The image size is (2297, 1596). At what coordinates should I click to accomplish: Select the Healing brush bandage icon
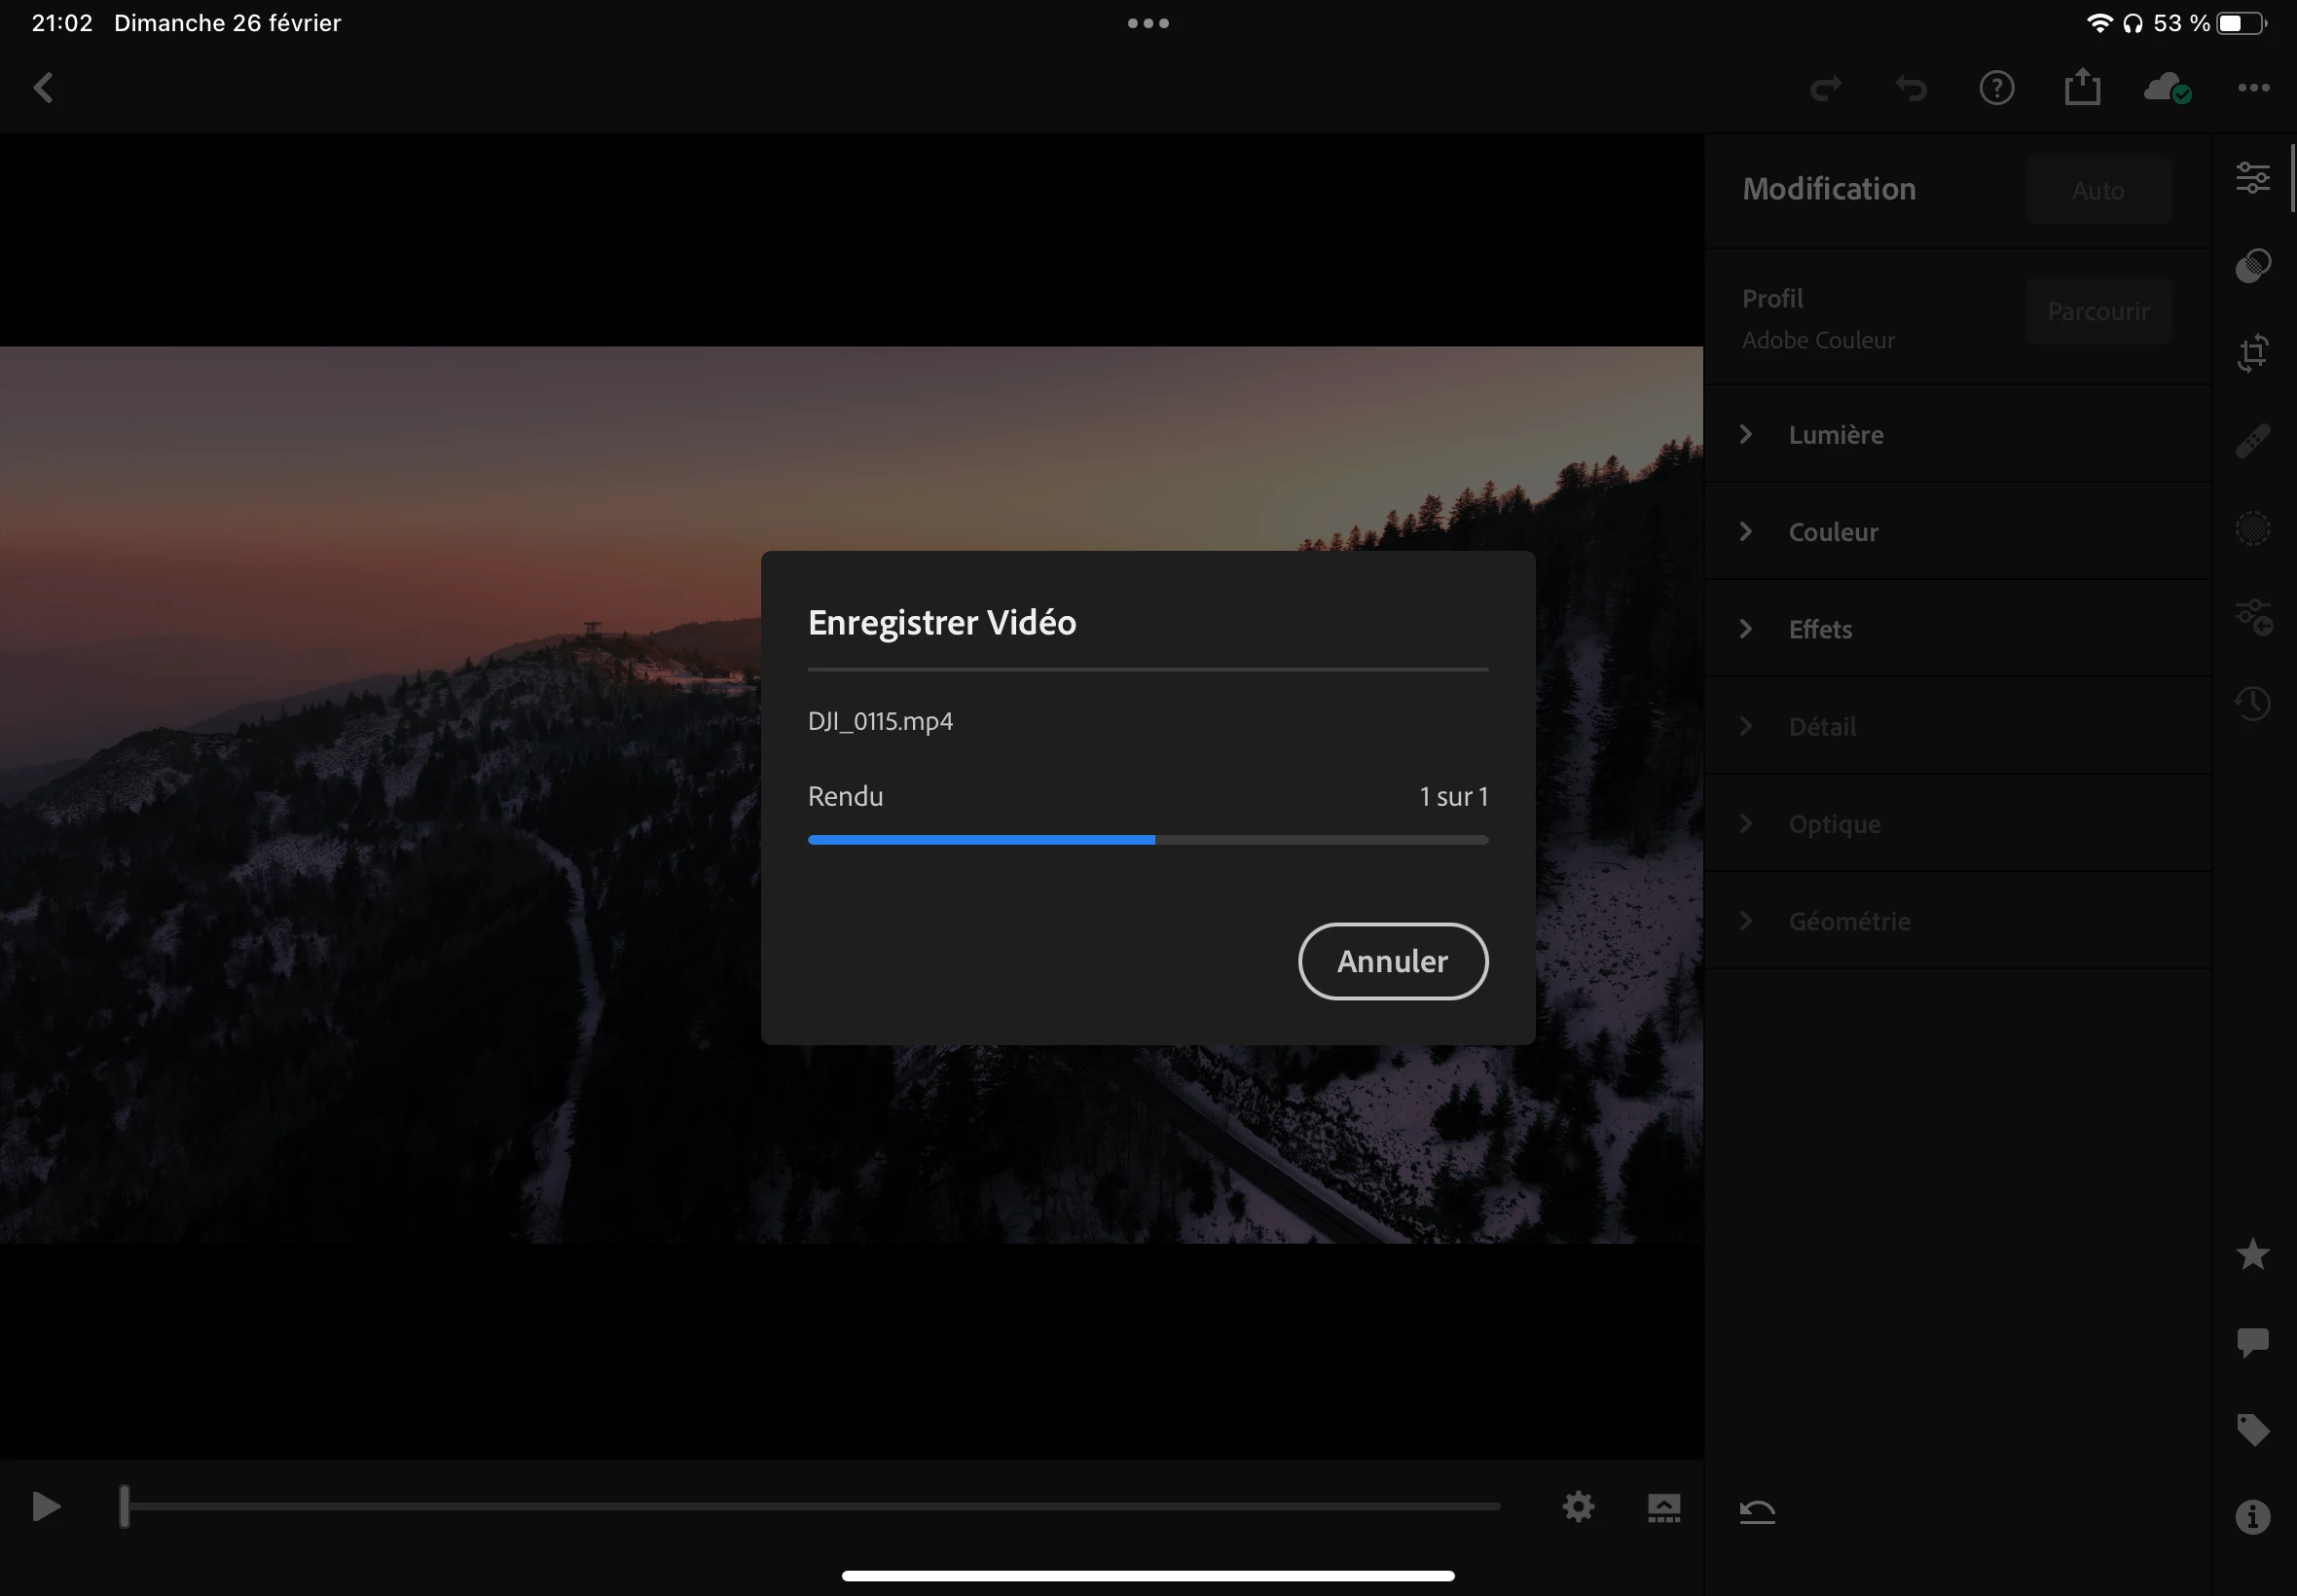coord(2252,441)
